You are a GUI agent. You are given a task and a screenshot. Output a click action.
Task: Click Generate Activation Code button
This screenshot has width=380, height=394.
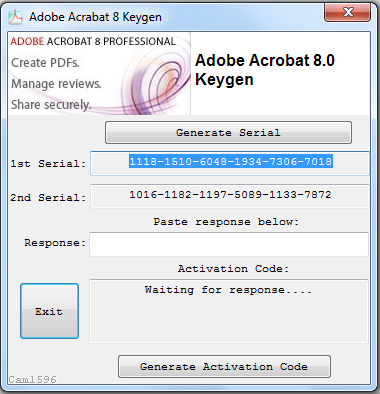coord(224,367)
